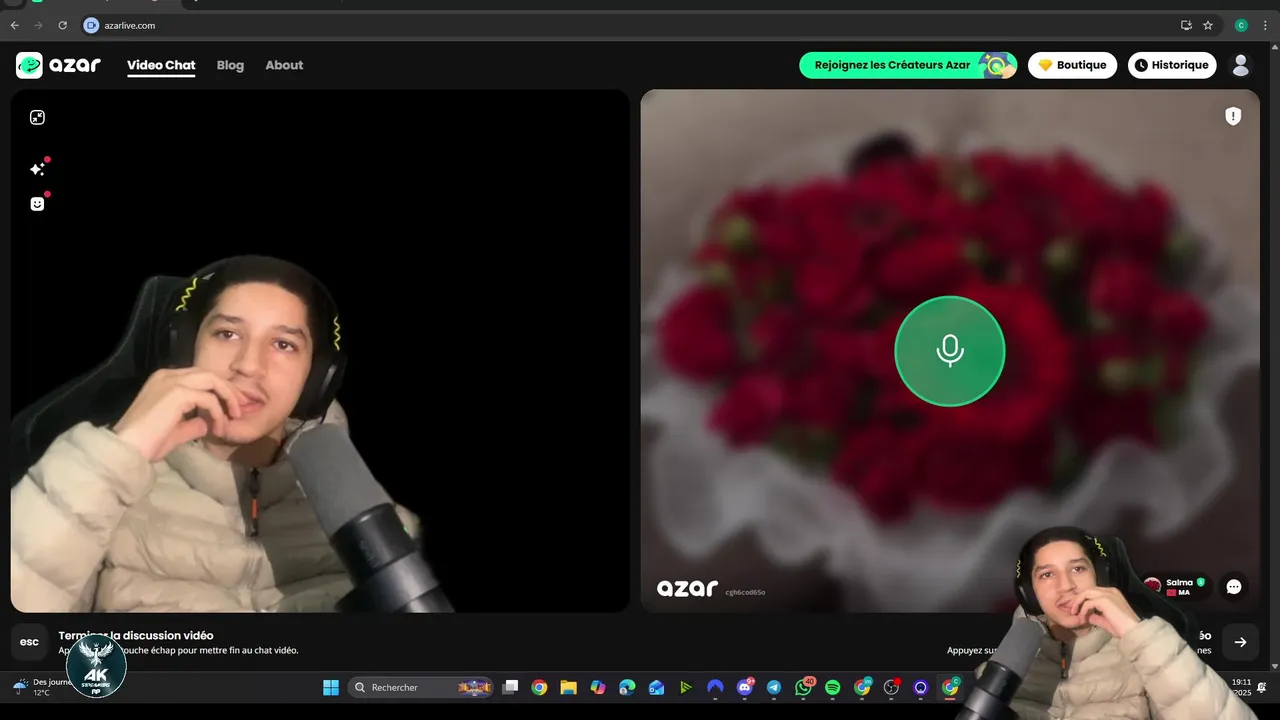Click the taskbar Rechercher search box

point(423,687)
